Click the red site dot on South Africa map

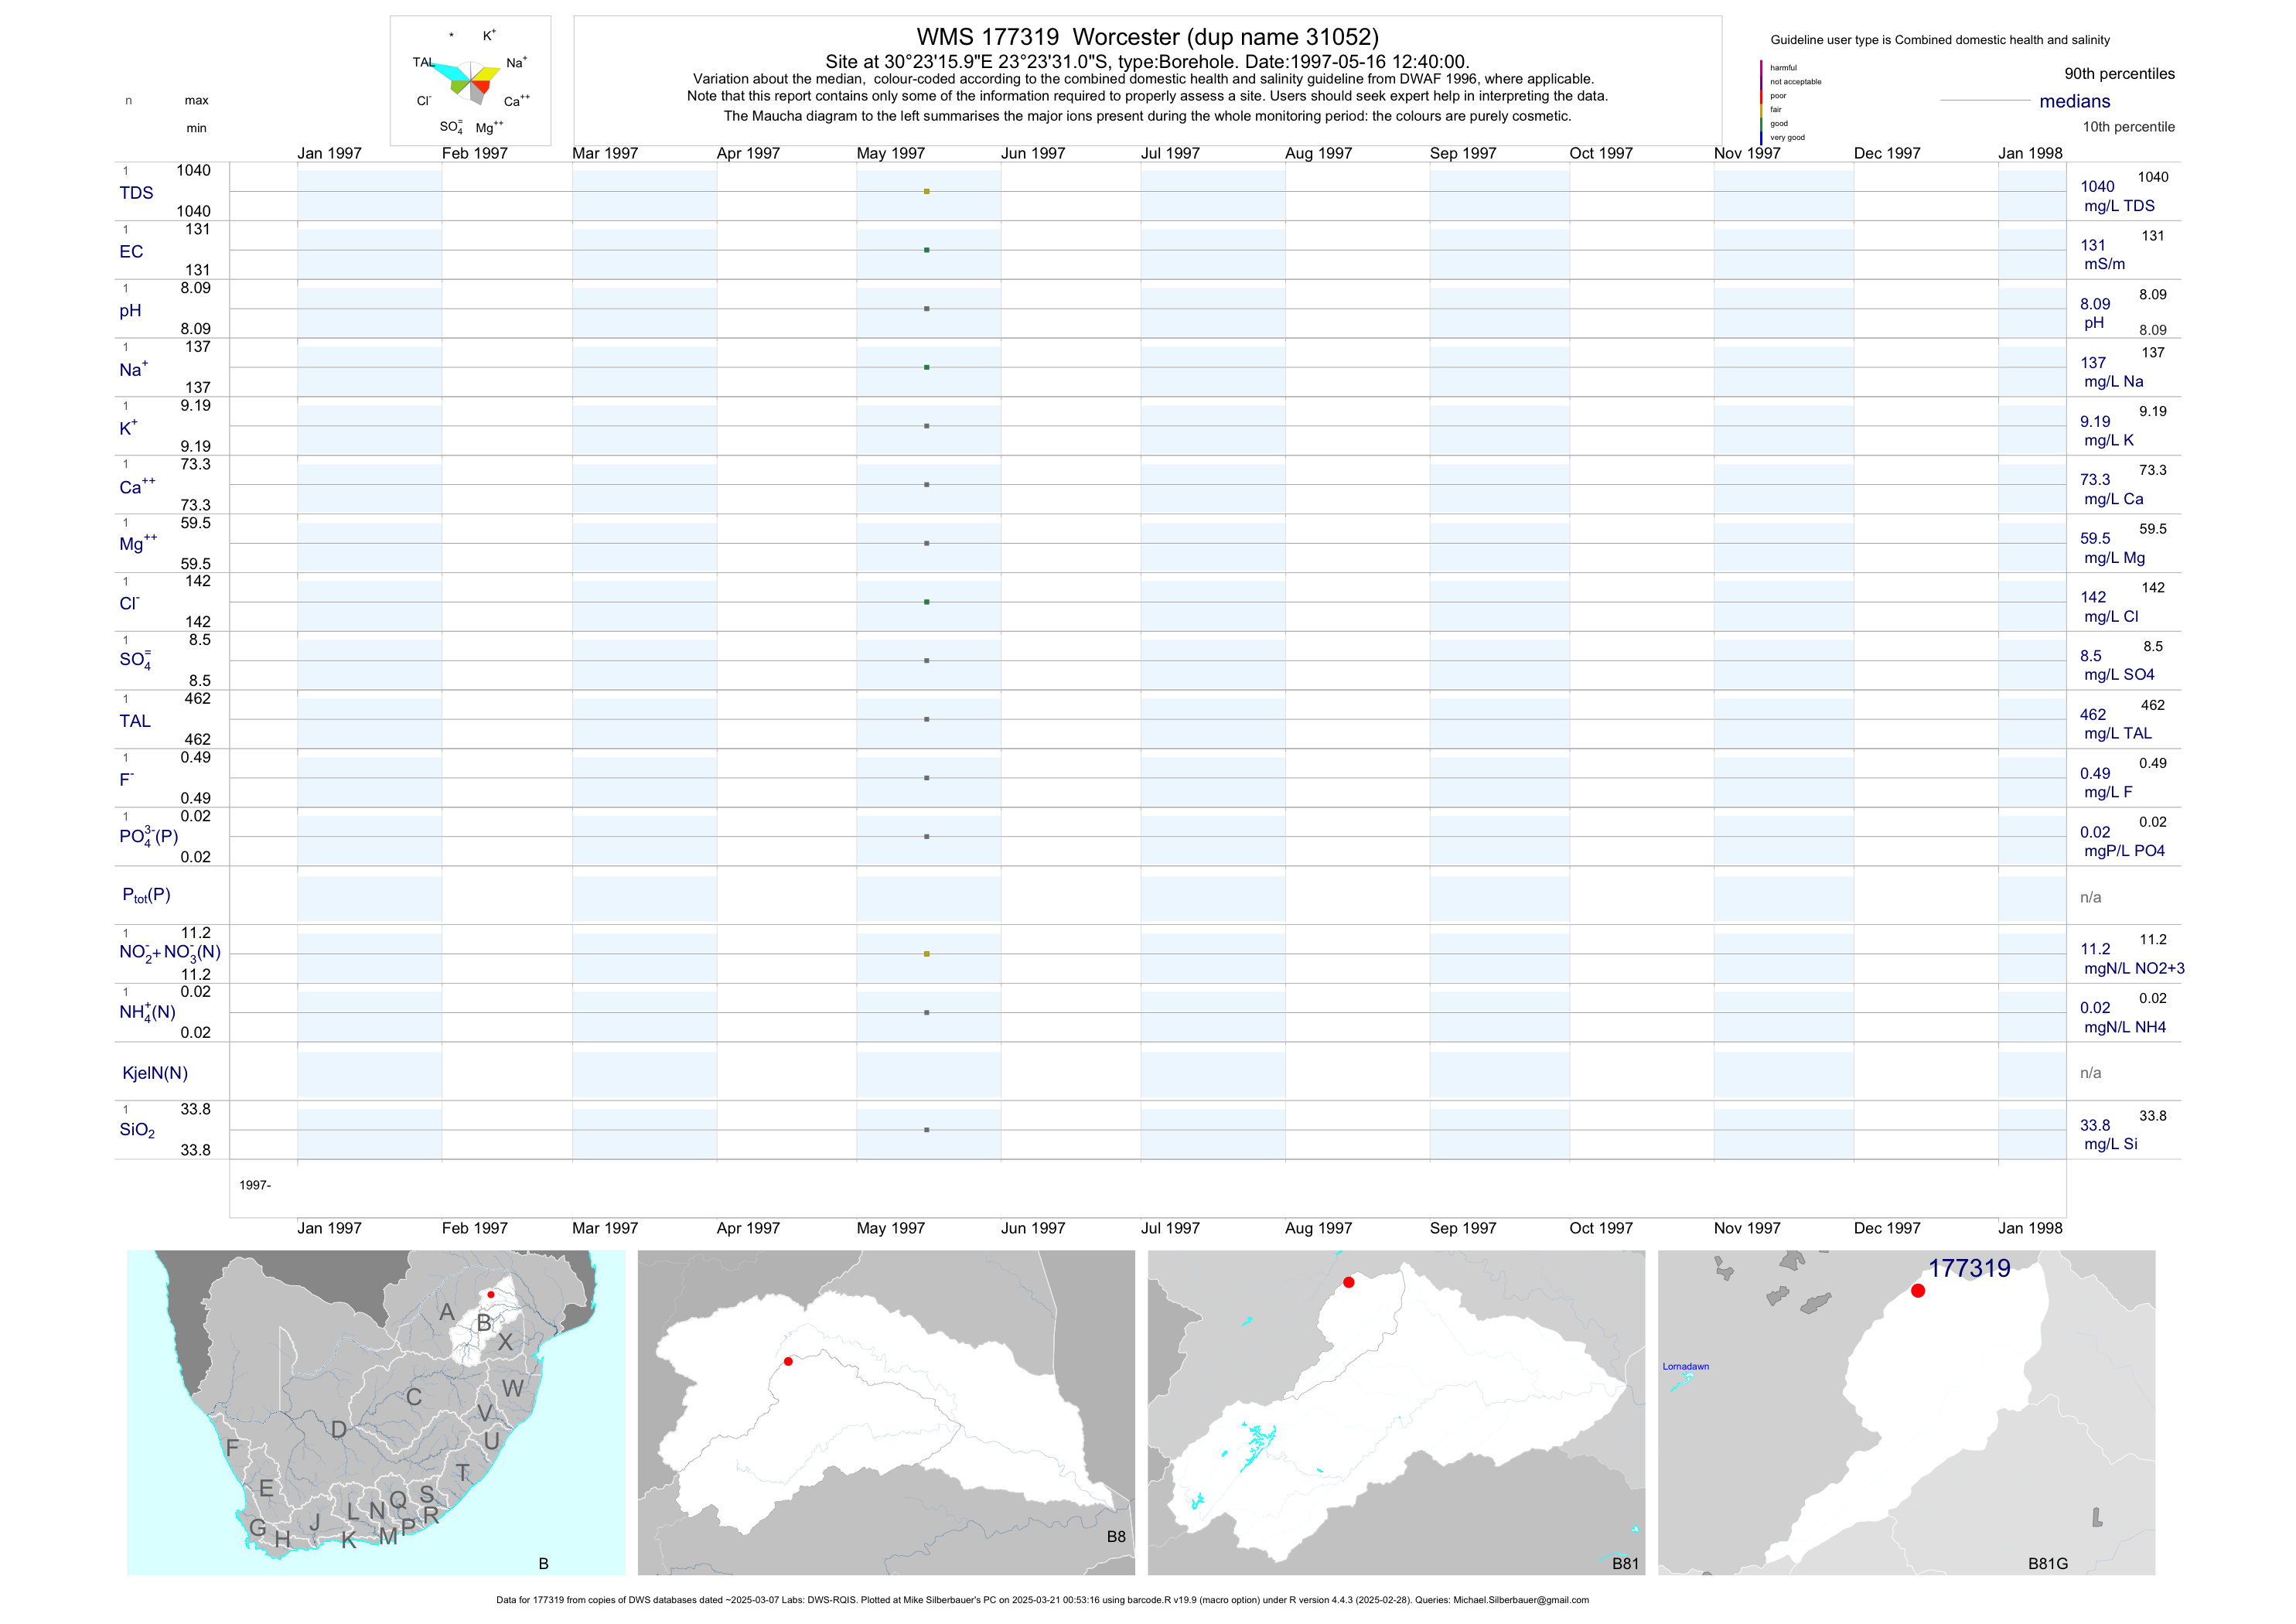tap(490, 1294)
